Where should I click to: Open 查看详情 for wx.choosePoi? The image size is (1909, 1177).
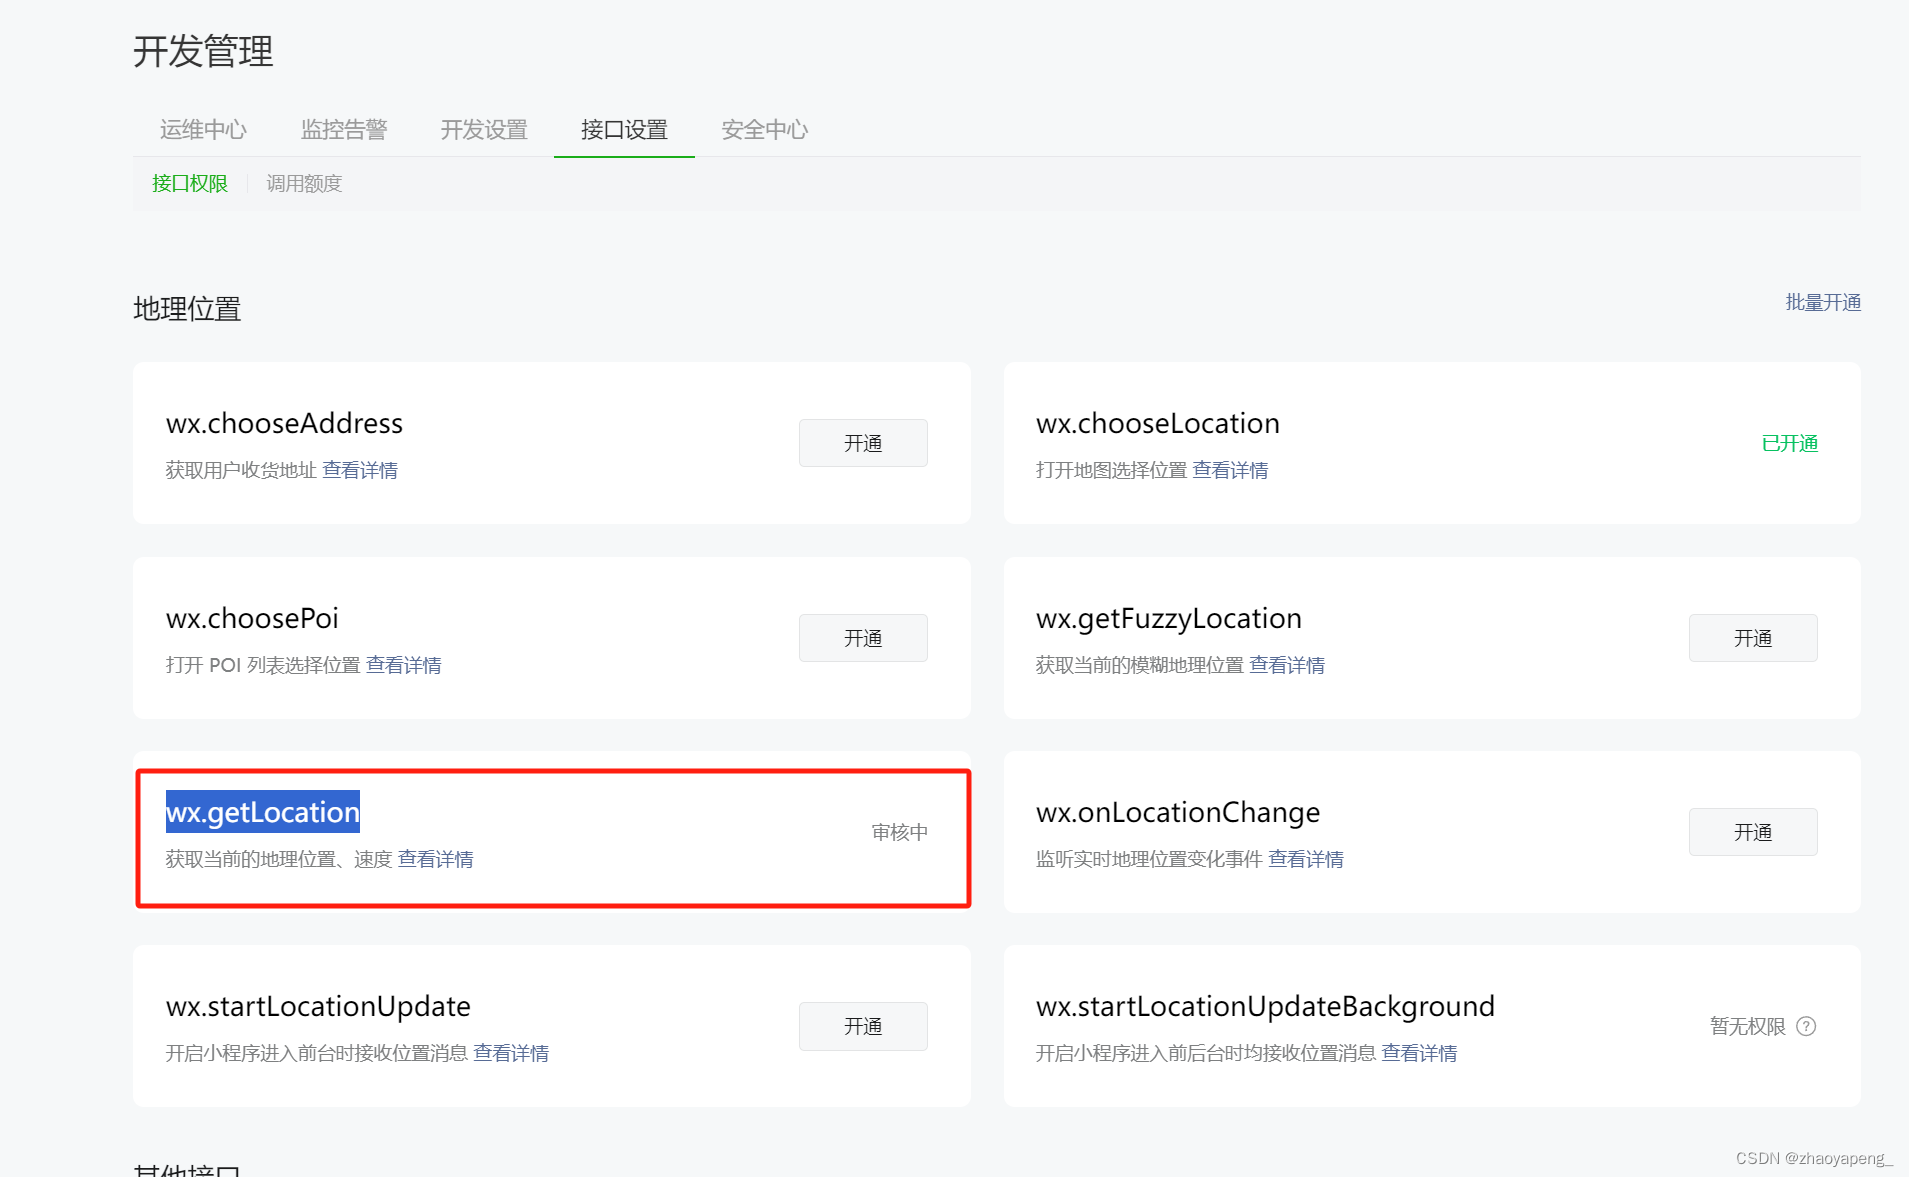(404, 665)
